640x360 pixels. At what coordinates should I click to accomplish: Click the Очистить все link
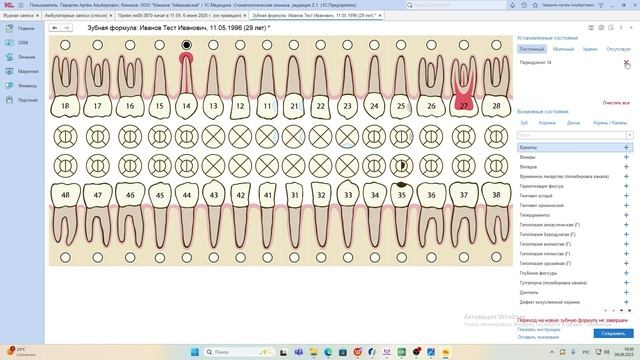click(x=616, y=103)
